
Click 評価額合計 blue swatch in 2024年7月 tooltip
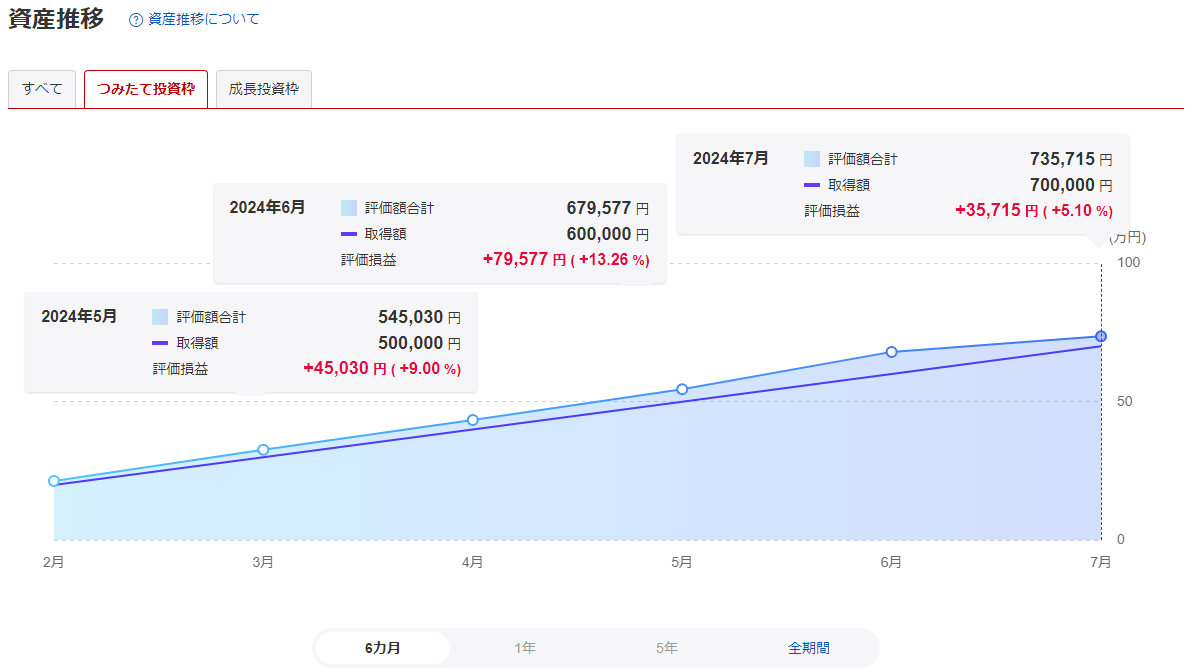coord(812,159)
